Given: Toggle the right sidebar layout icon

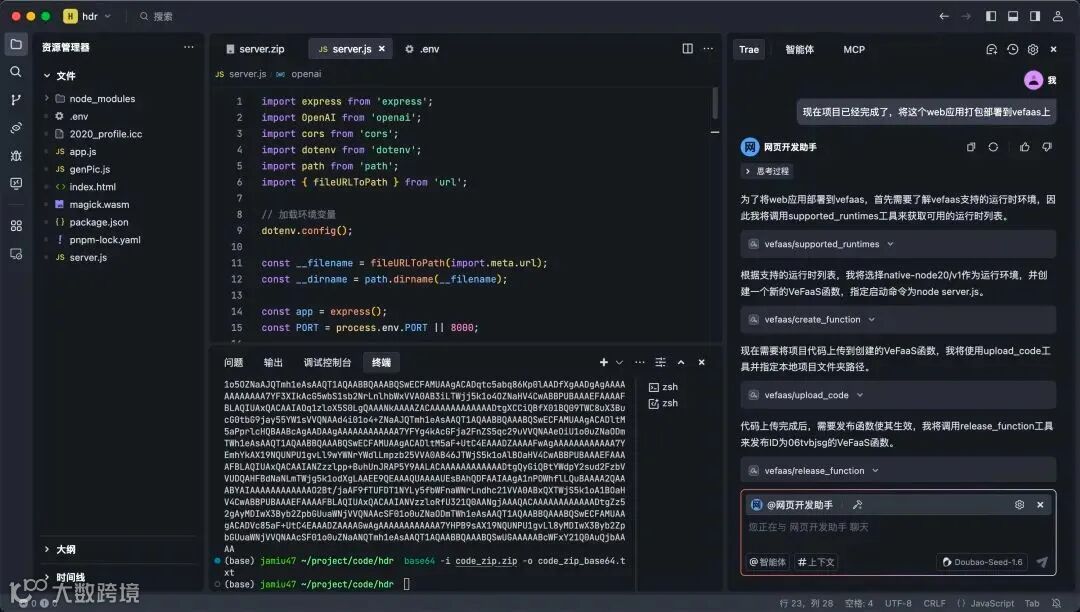Looking at the screenshot, I should [x=1035, y=16].
